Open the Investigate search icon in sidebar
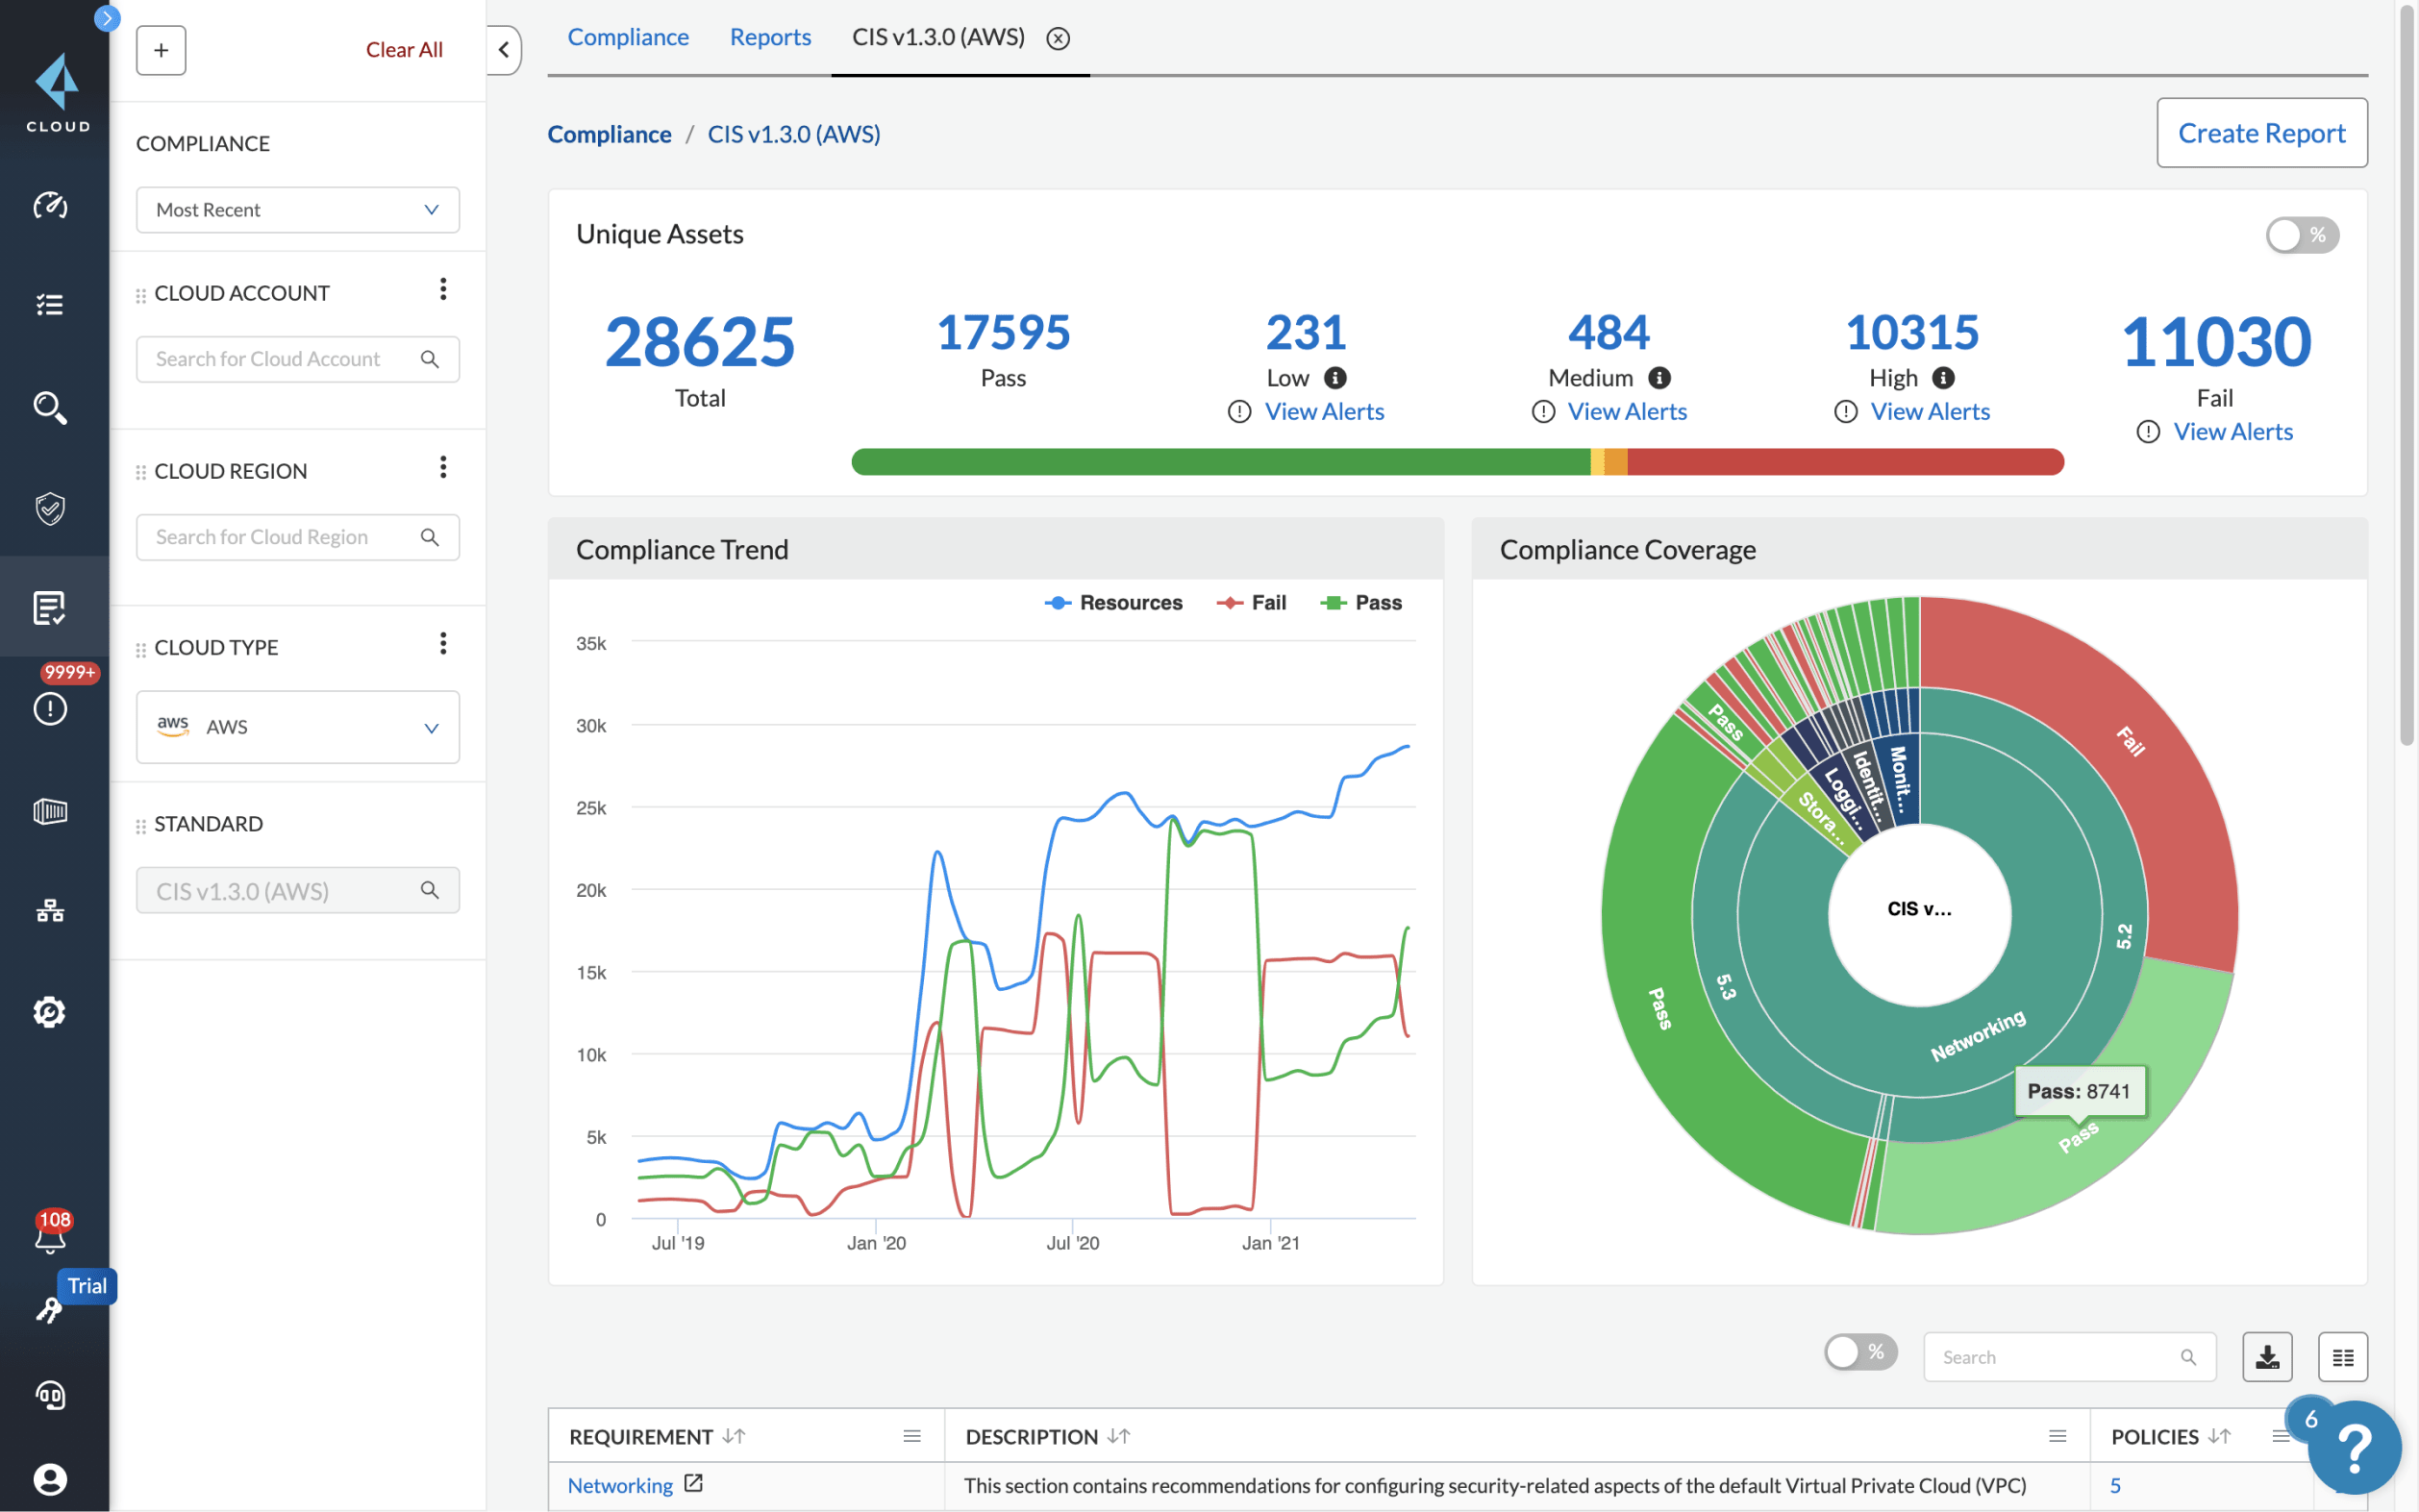 pyautogui.click(x=49, y=407)
